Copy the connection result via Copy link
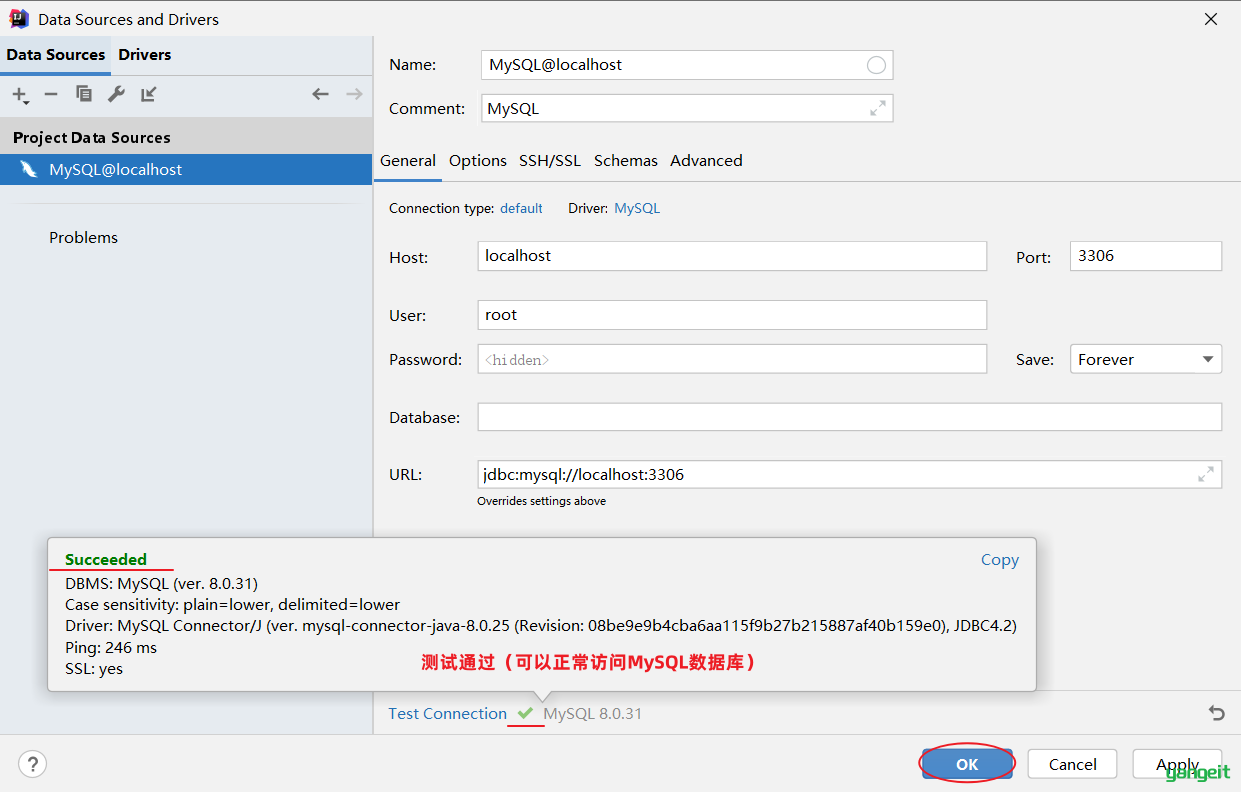The width and height of the screenshot is (1241, 792). pyautogui.click(x=1000, y=560)
